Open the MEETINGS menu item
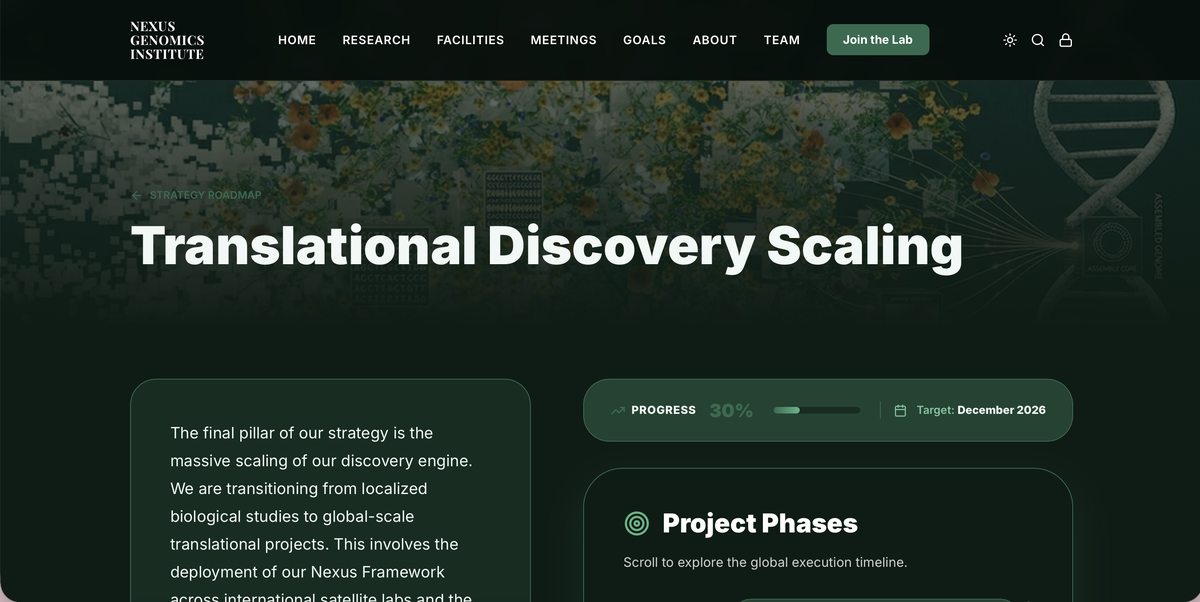 [x=563, y=40]
